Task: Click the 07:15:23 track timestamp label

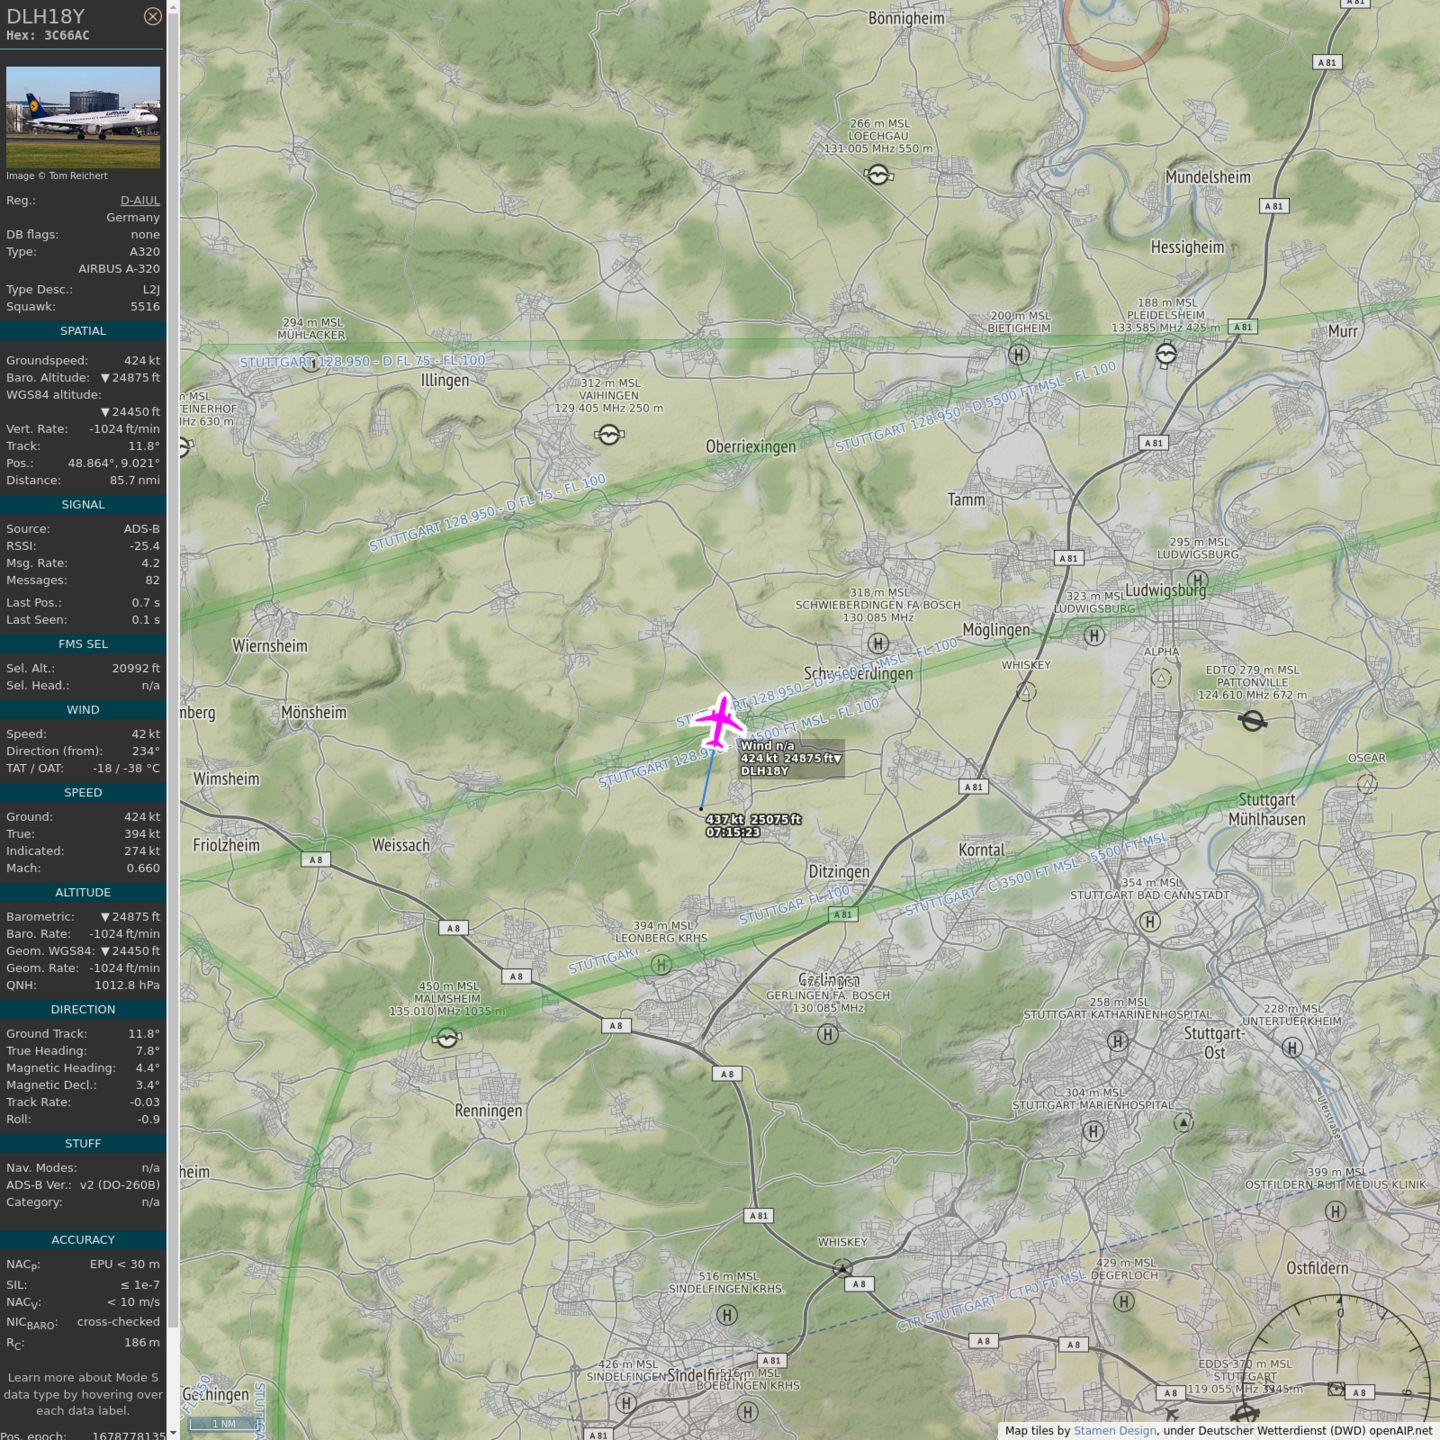Action: (x=733, y=832)
